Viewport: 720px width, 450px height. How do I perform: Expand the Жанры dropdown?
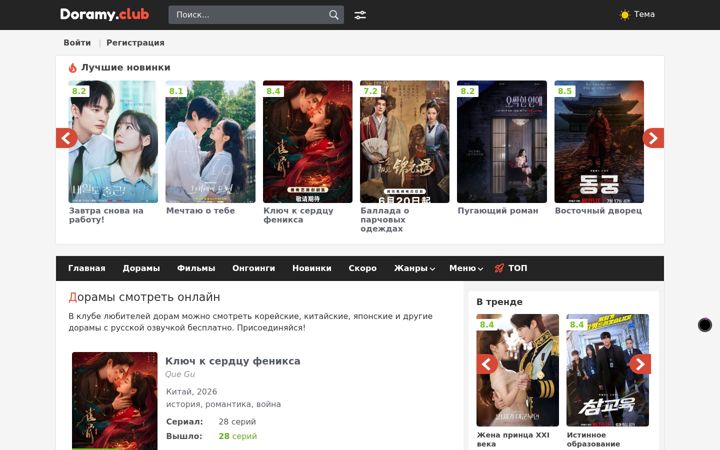[x=414, y=268]
